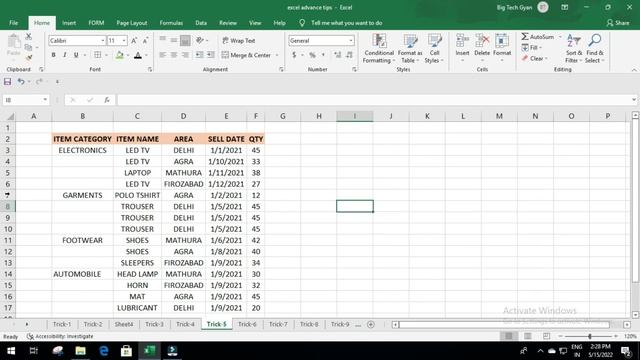The height and width of the screenshot is (360, 640).
Task: Decrease font size with smaller A
Action: tap(145, 40)
